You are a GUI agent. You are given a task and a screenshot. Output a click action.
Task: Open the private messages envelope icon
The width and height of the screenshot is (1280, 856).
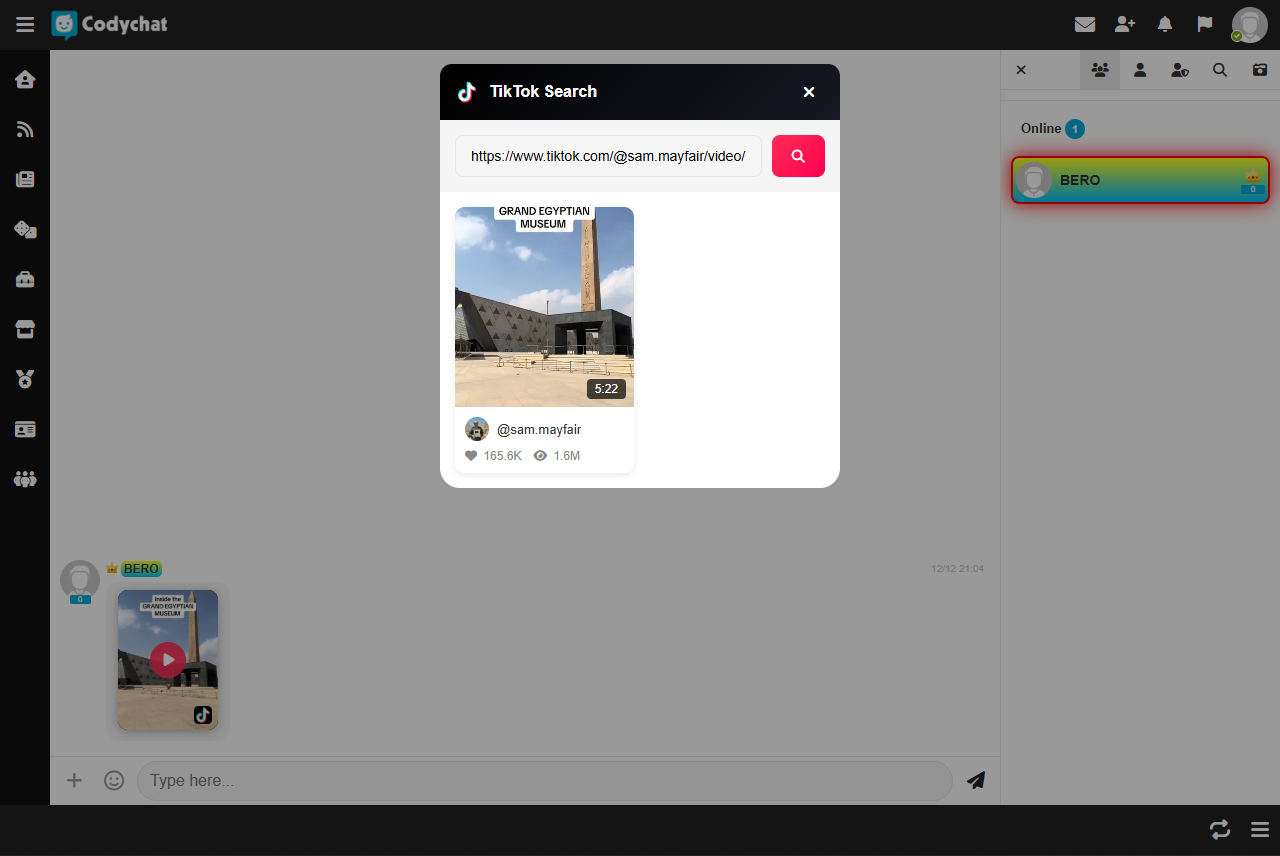(1084, 24)
